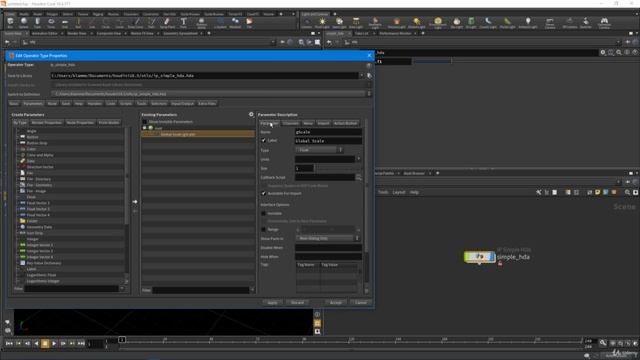Jump to first frame in playbar
Screen dimensions: 640x360
point(9,344)
